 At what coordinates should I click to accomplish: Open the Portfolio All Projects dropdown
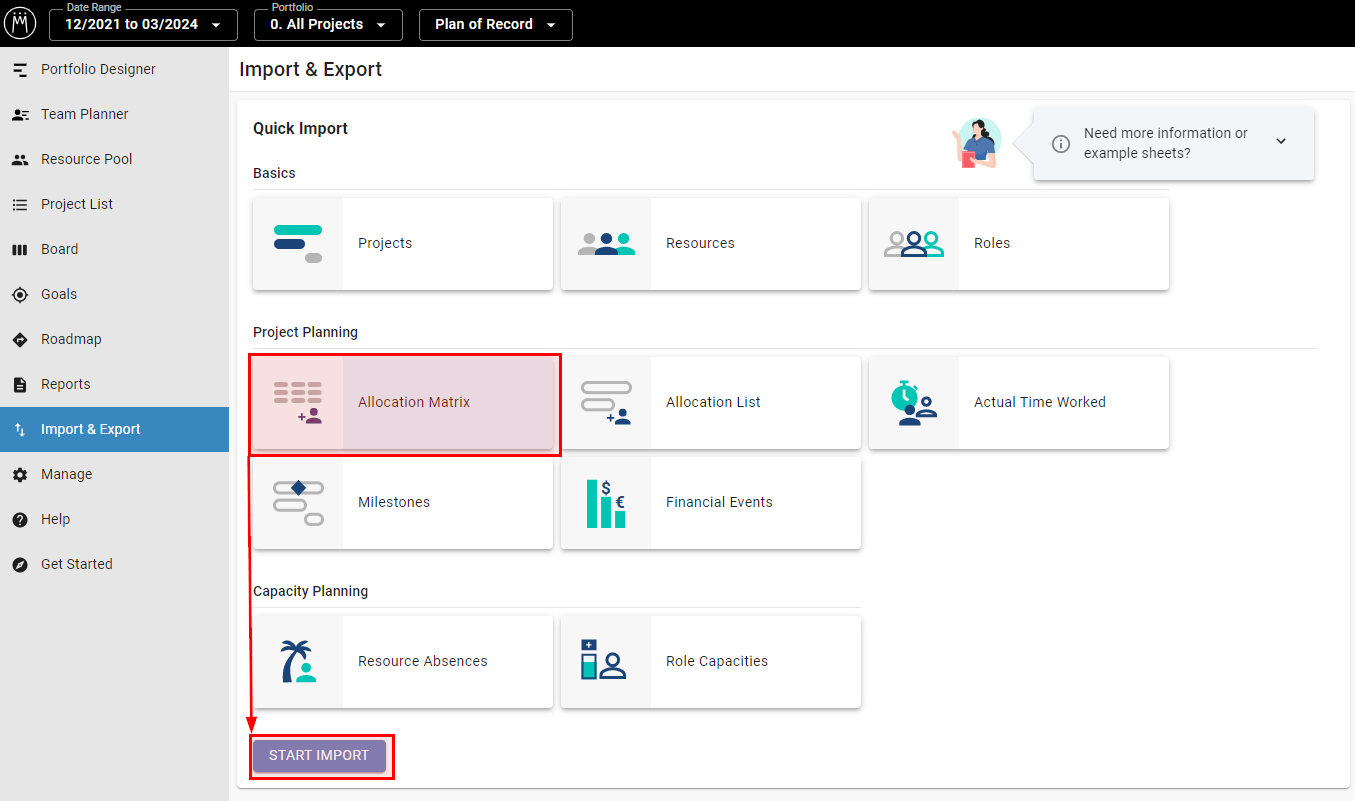[329, 24]
